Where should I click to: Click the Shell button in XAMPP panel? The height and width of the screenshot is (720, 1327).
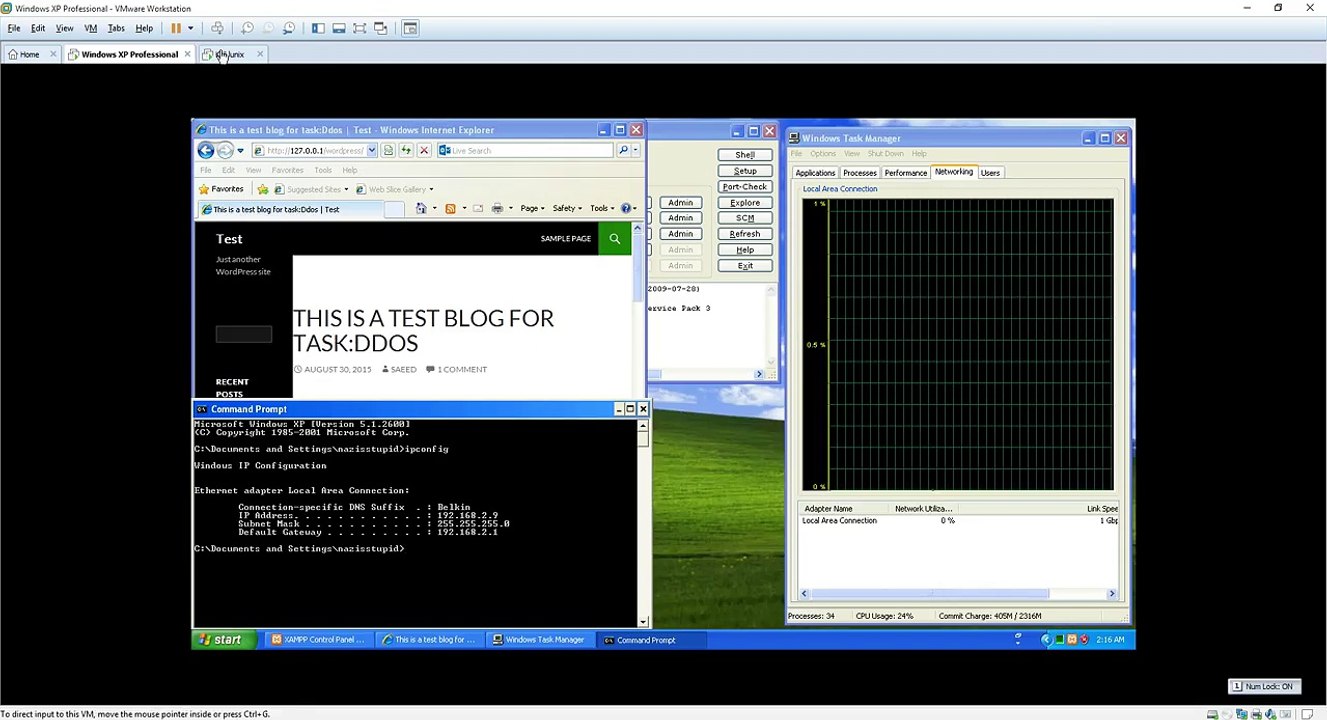coord(745,155)
